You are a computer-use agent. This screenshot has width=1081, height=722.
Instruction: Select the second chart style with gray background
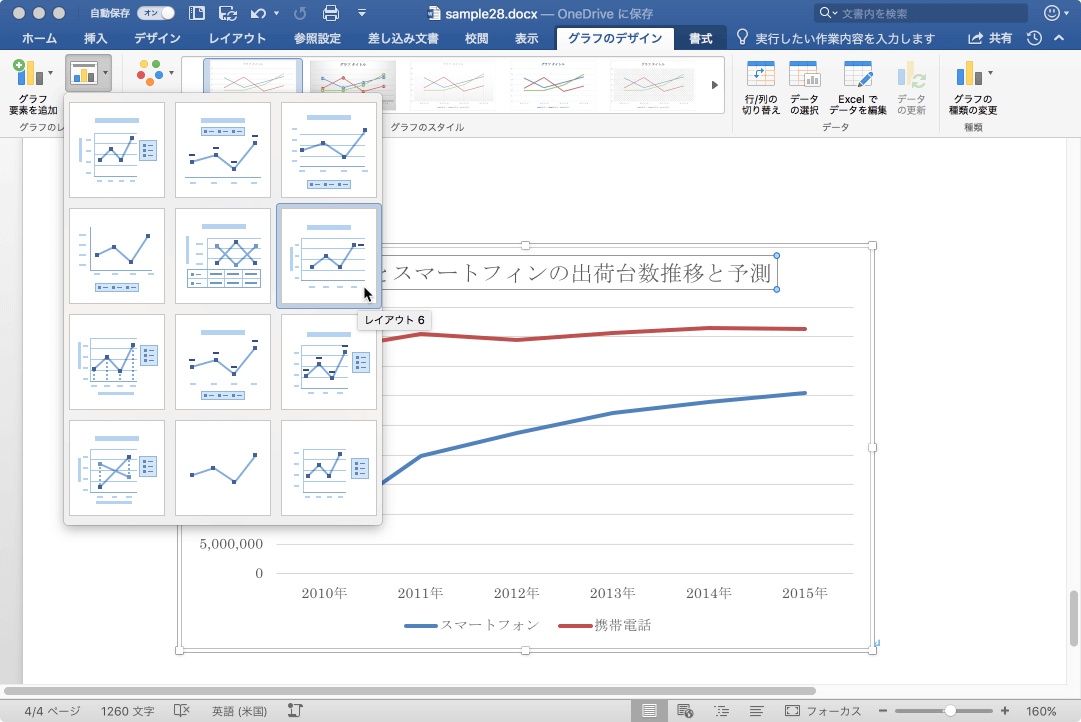[x=352, y=85]
